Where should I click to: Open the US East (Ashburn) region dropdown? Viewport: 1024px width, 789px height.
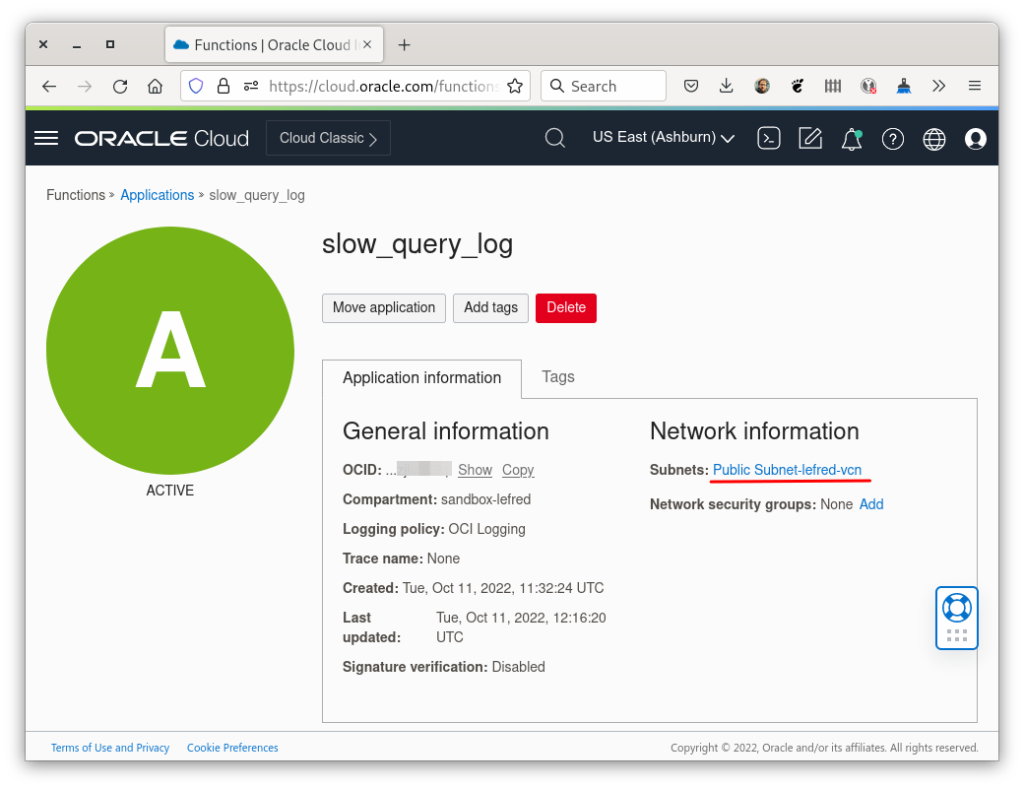(662, 137)
